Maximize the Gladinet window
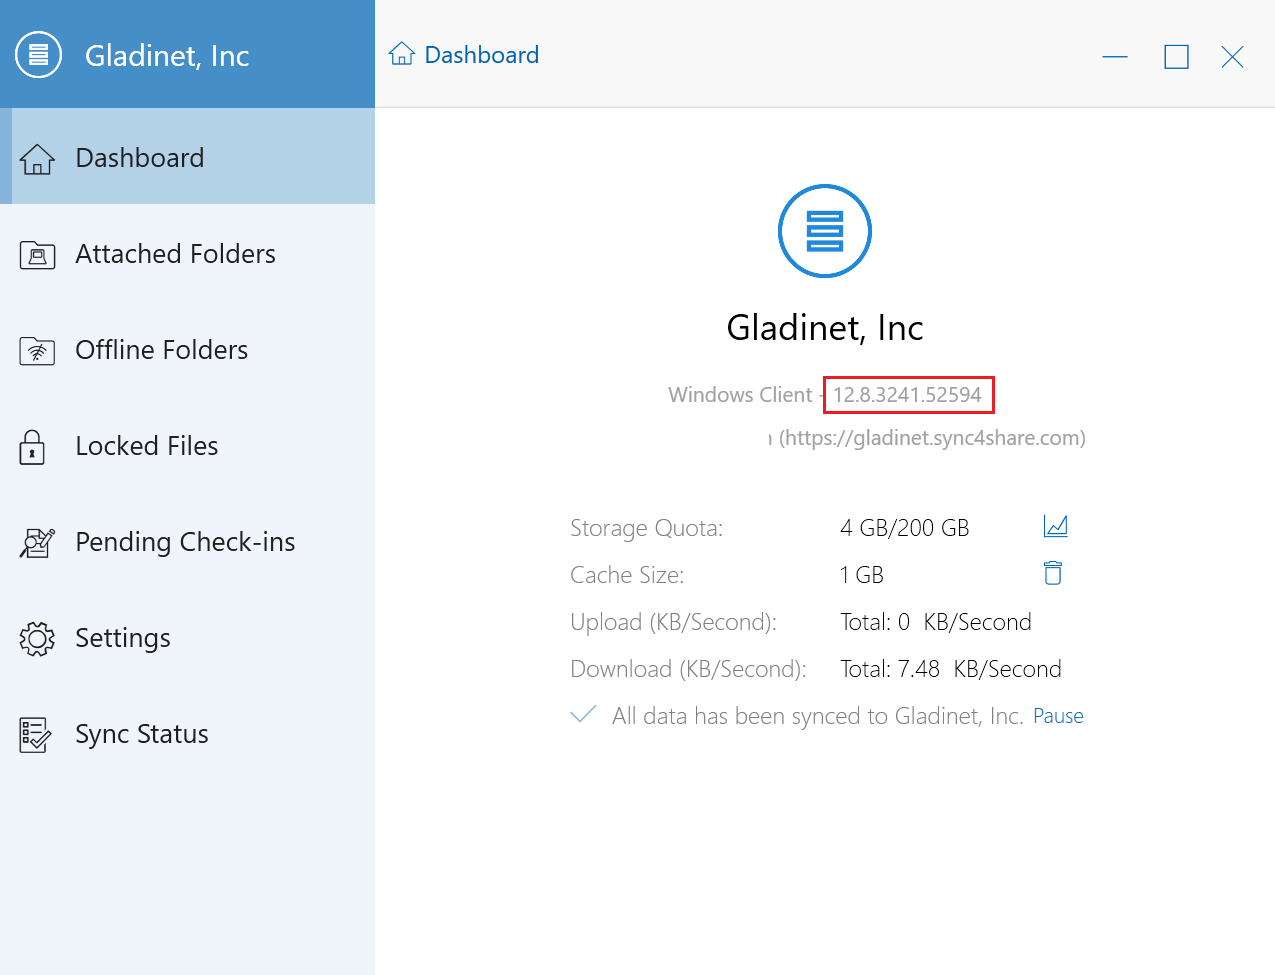The width and height of the screenshot is (1275, 975). point(1176,57)
